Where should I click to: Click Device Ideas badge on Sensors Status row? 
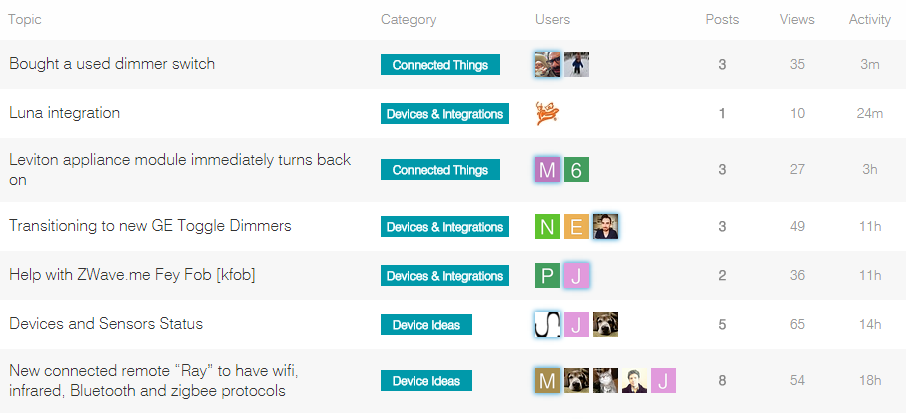click(426, 325)
